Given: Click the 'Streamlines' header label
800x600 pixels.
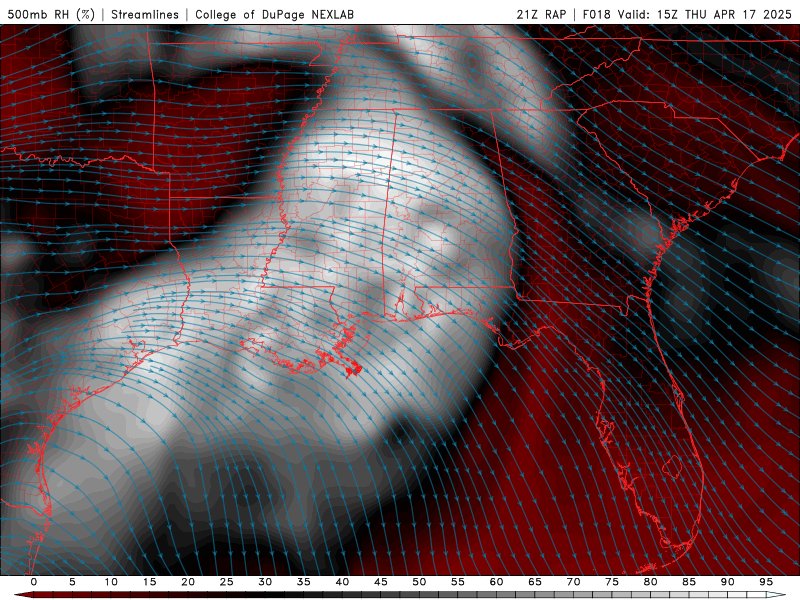Looking at the screenshot, I should click(145, 14).
